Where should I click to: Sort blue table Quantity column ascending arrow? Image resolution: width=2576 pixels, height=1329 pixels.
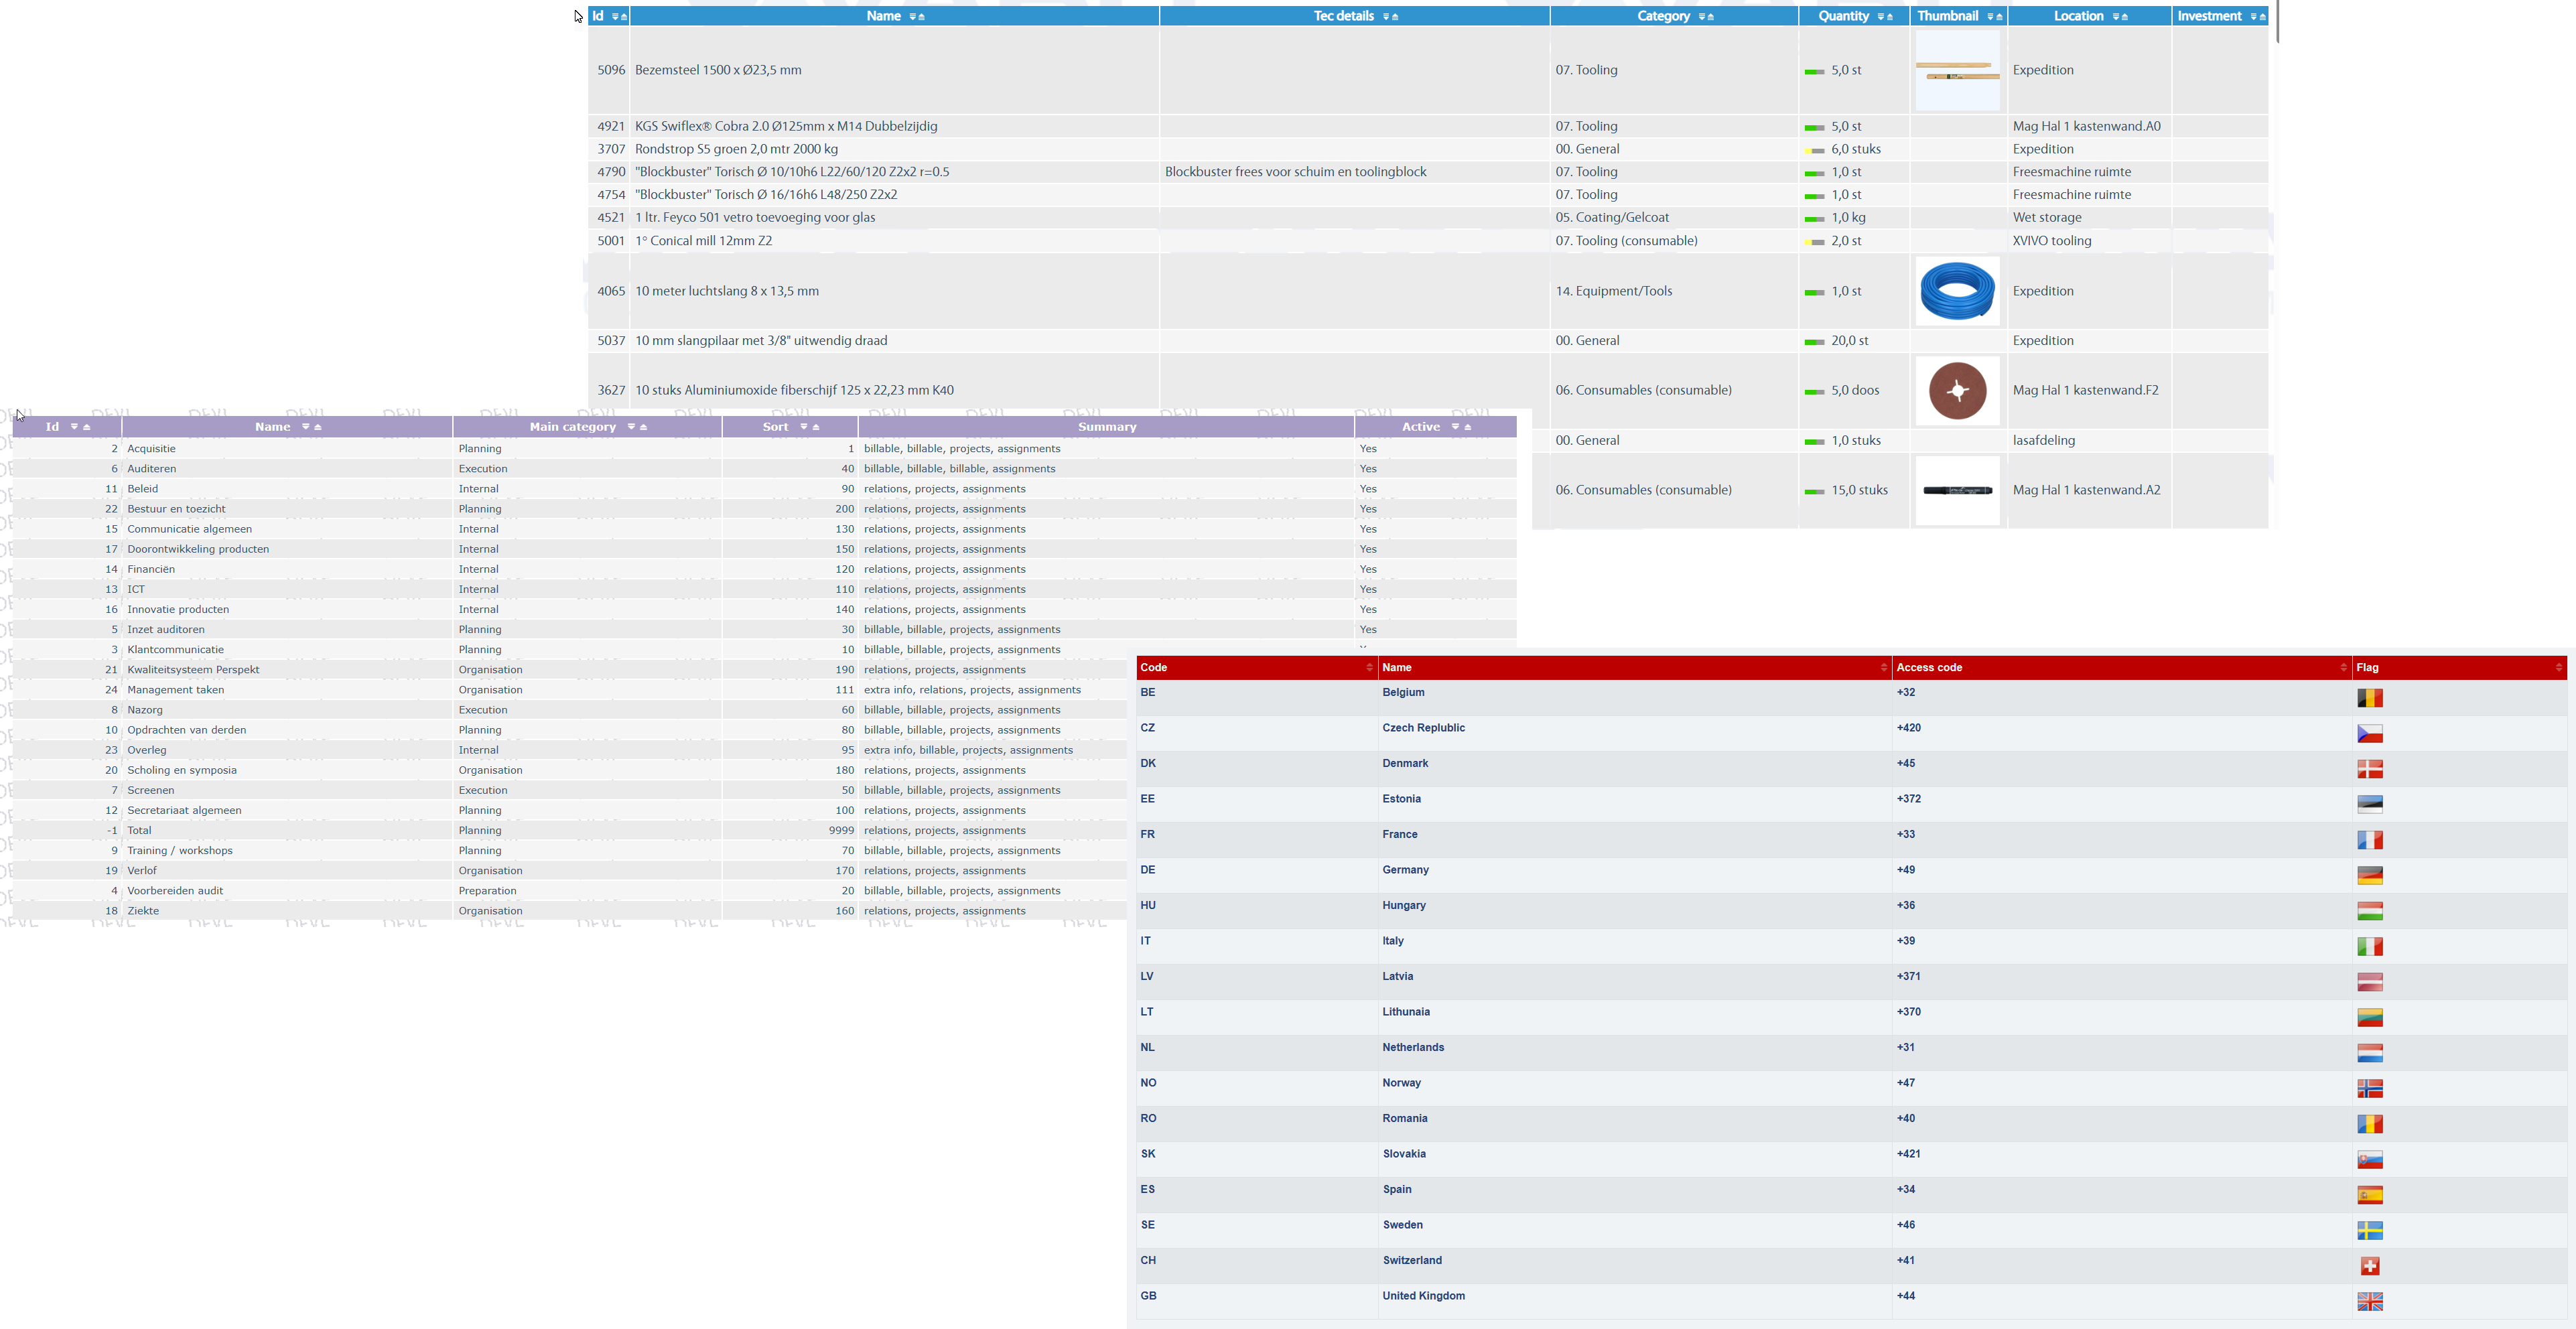click(x=1889, y=17)
